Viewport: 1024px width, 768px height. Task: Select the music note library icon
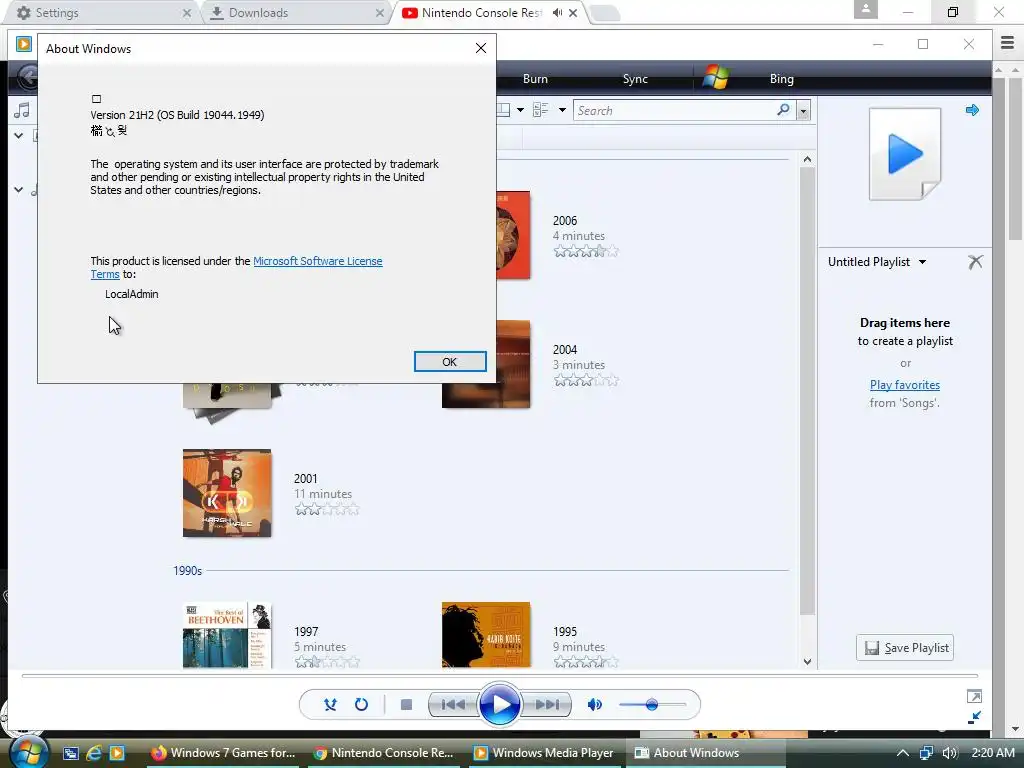click(22, 110)
